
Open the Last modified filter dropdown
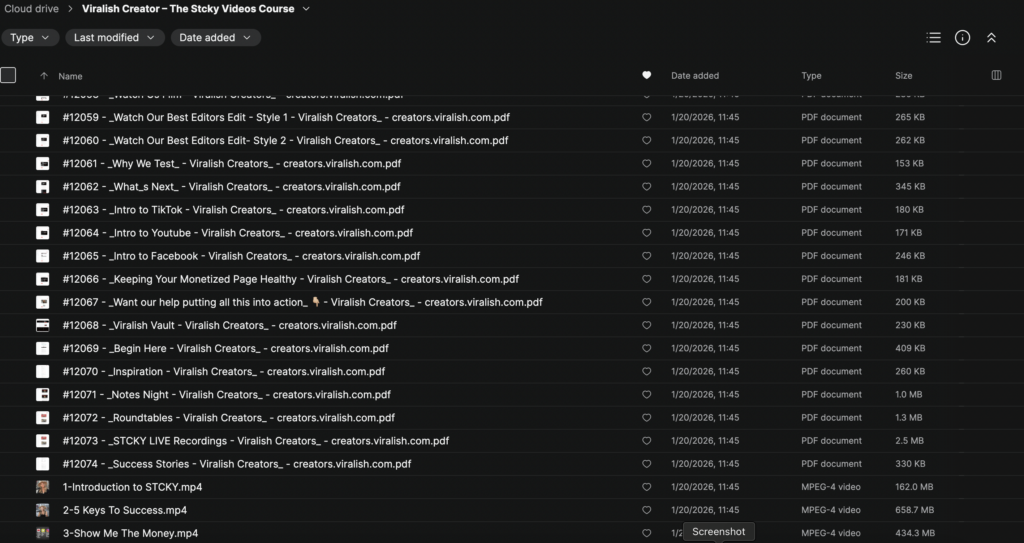click(115, 38)
